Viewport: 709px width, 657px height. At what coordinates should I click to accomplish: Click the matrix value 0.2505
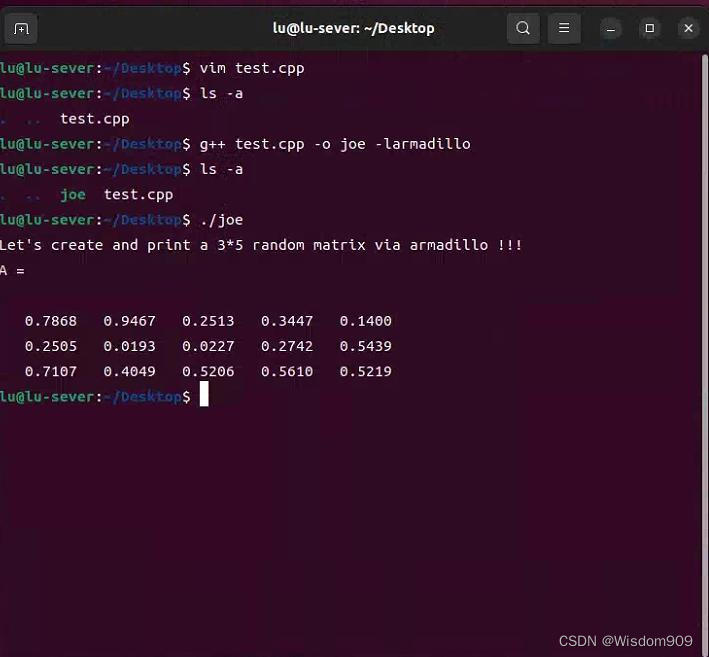(x=51, y=346)
